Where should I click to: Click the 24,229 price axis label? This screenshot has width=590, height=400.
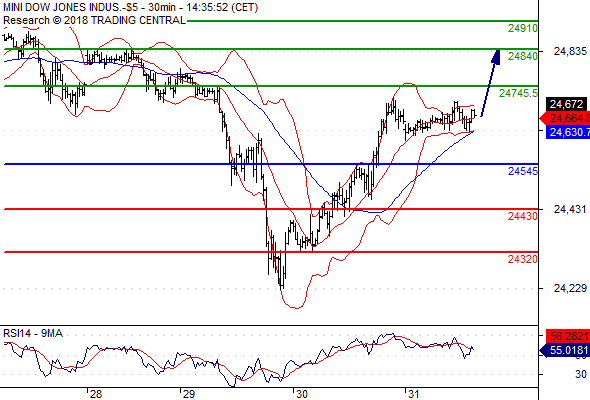[570, 288]
